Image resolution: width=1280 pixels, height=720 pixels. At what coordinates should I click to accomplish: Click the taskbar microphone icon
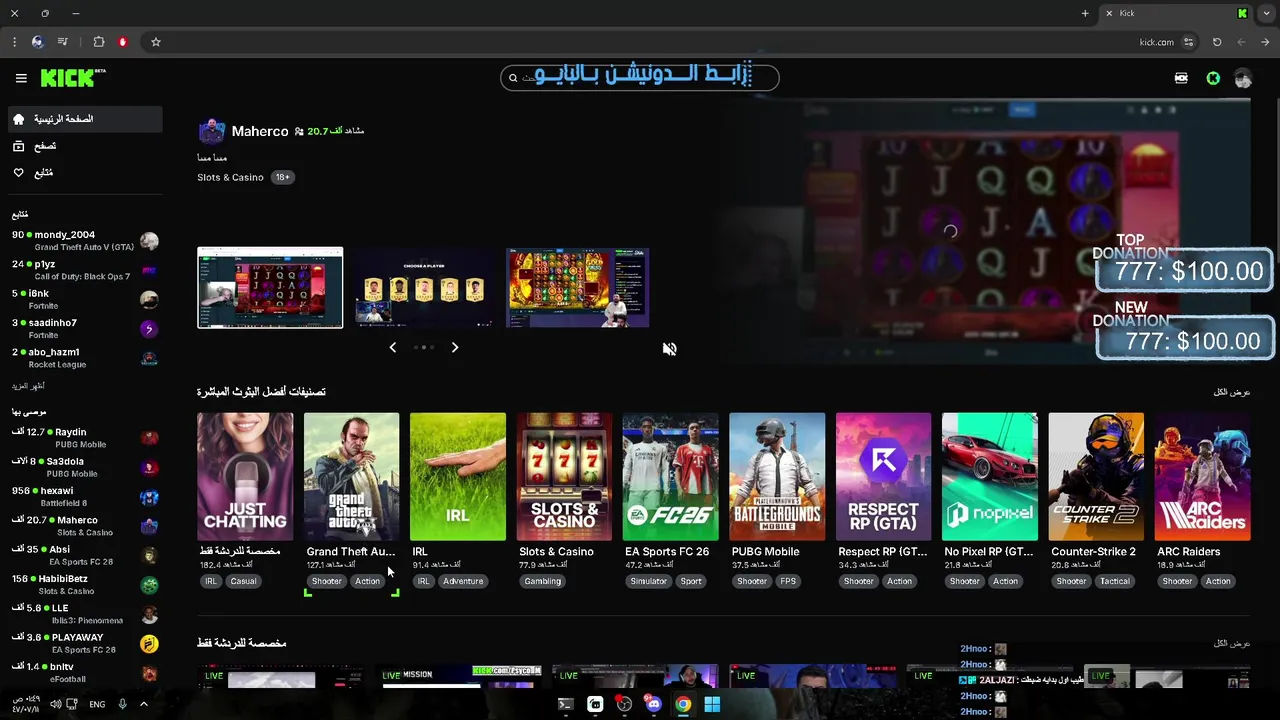(122, 704)
